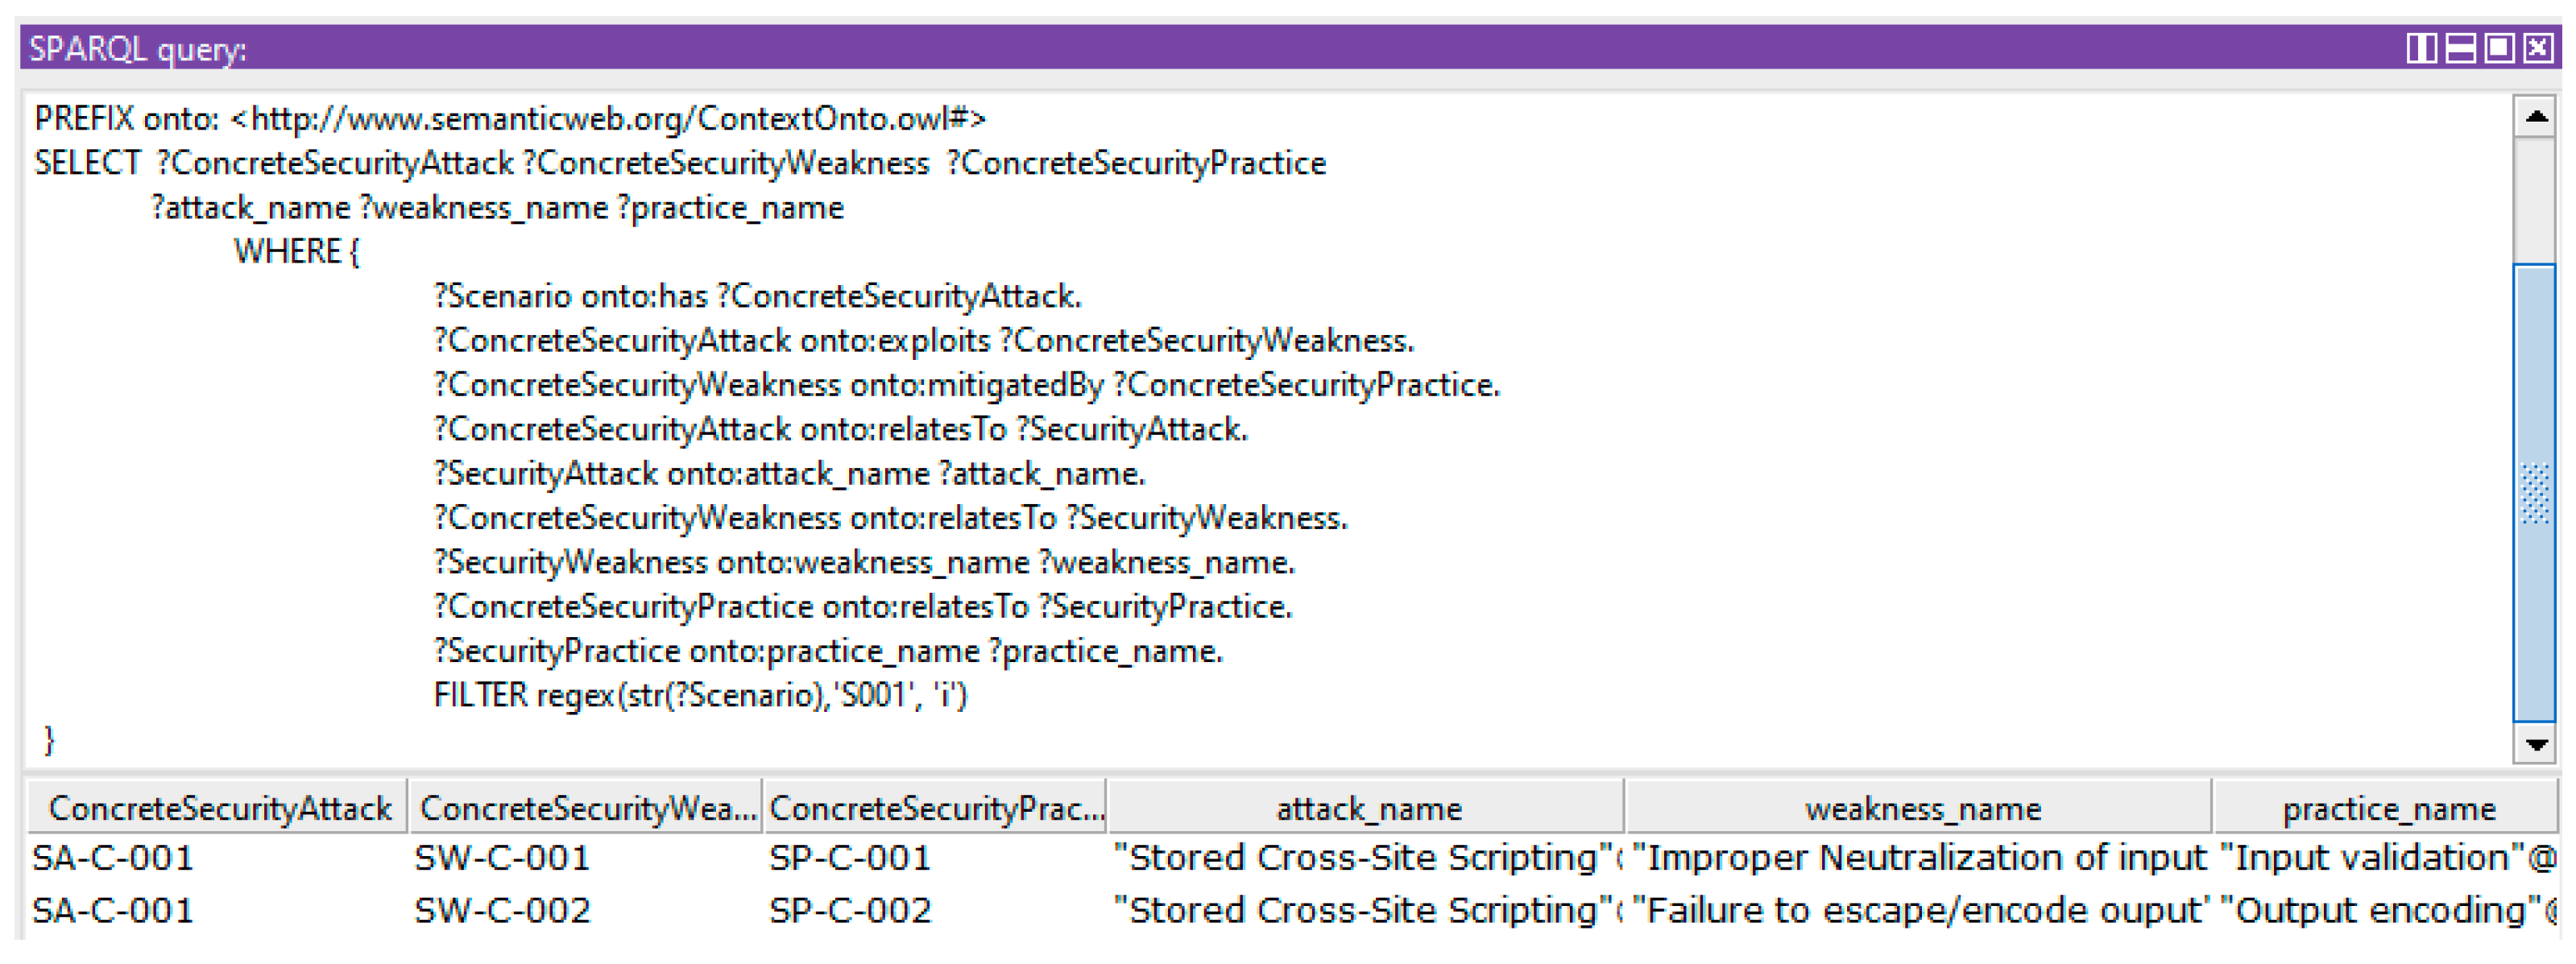This screenshot has width=2576, height=964.
Task: Place cursor on the PREFIX onto line
Action: (510, 119)
